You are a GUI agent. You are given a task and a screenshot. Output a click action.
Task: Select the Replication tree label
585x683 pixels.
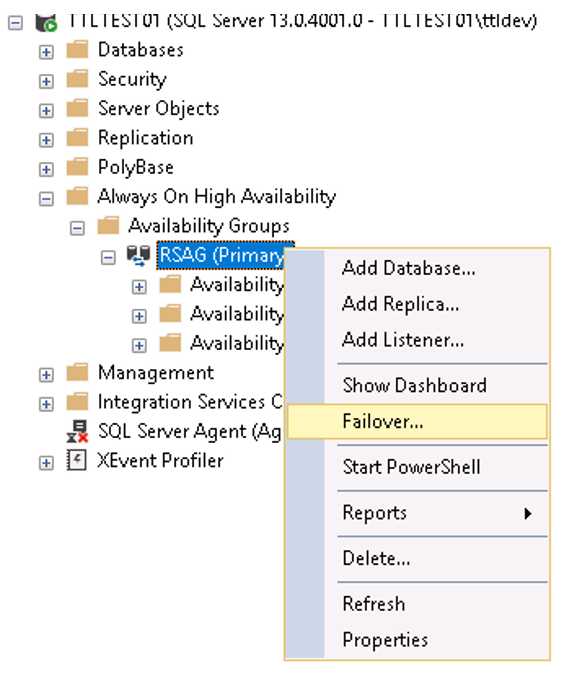tap(145, 138)
